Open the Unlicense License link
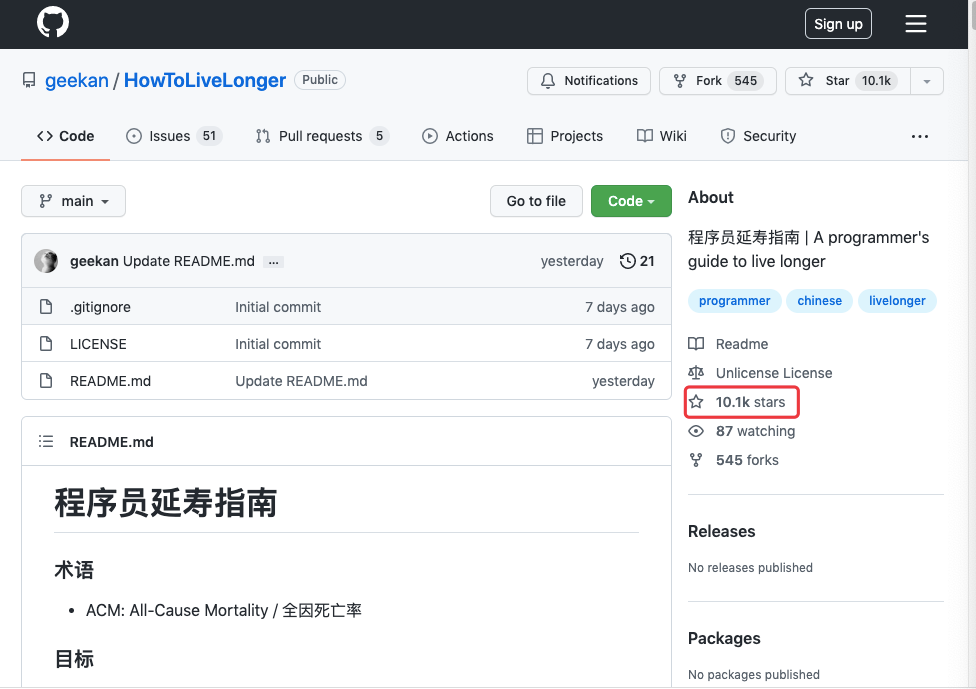Image resolution: width=976 pixels, height=689 pixels. click(x=774, y=373)
